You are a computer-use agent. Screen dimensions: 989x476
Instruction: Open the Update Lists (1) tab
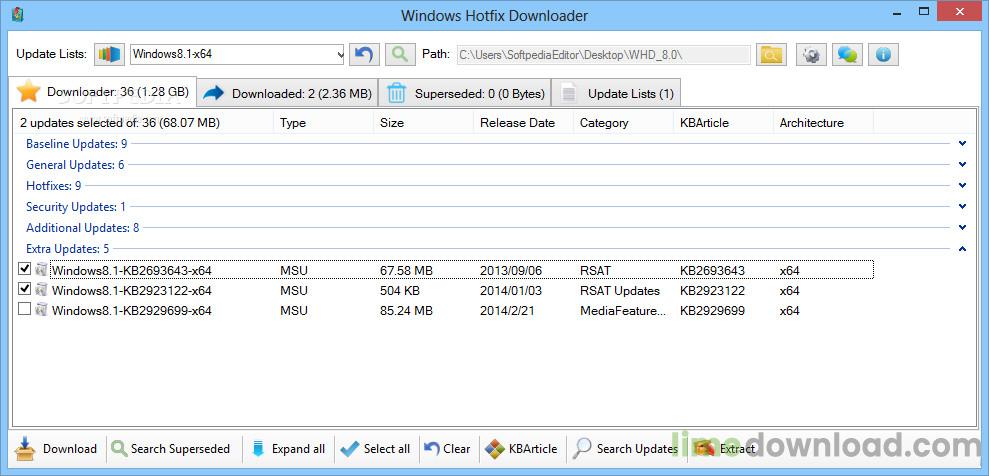click(x=617, y=93)
